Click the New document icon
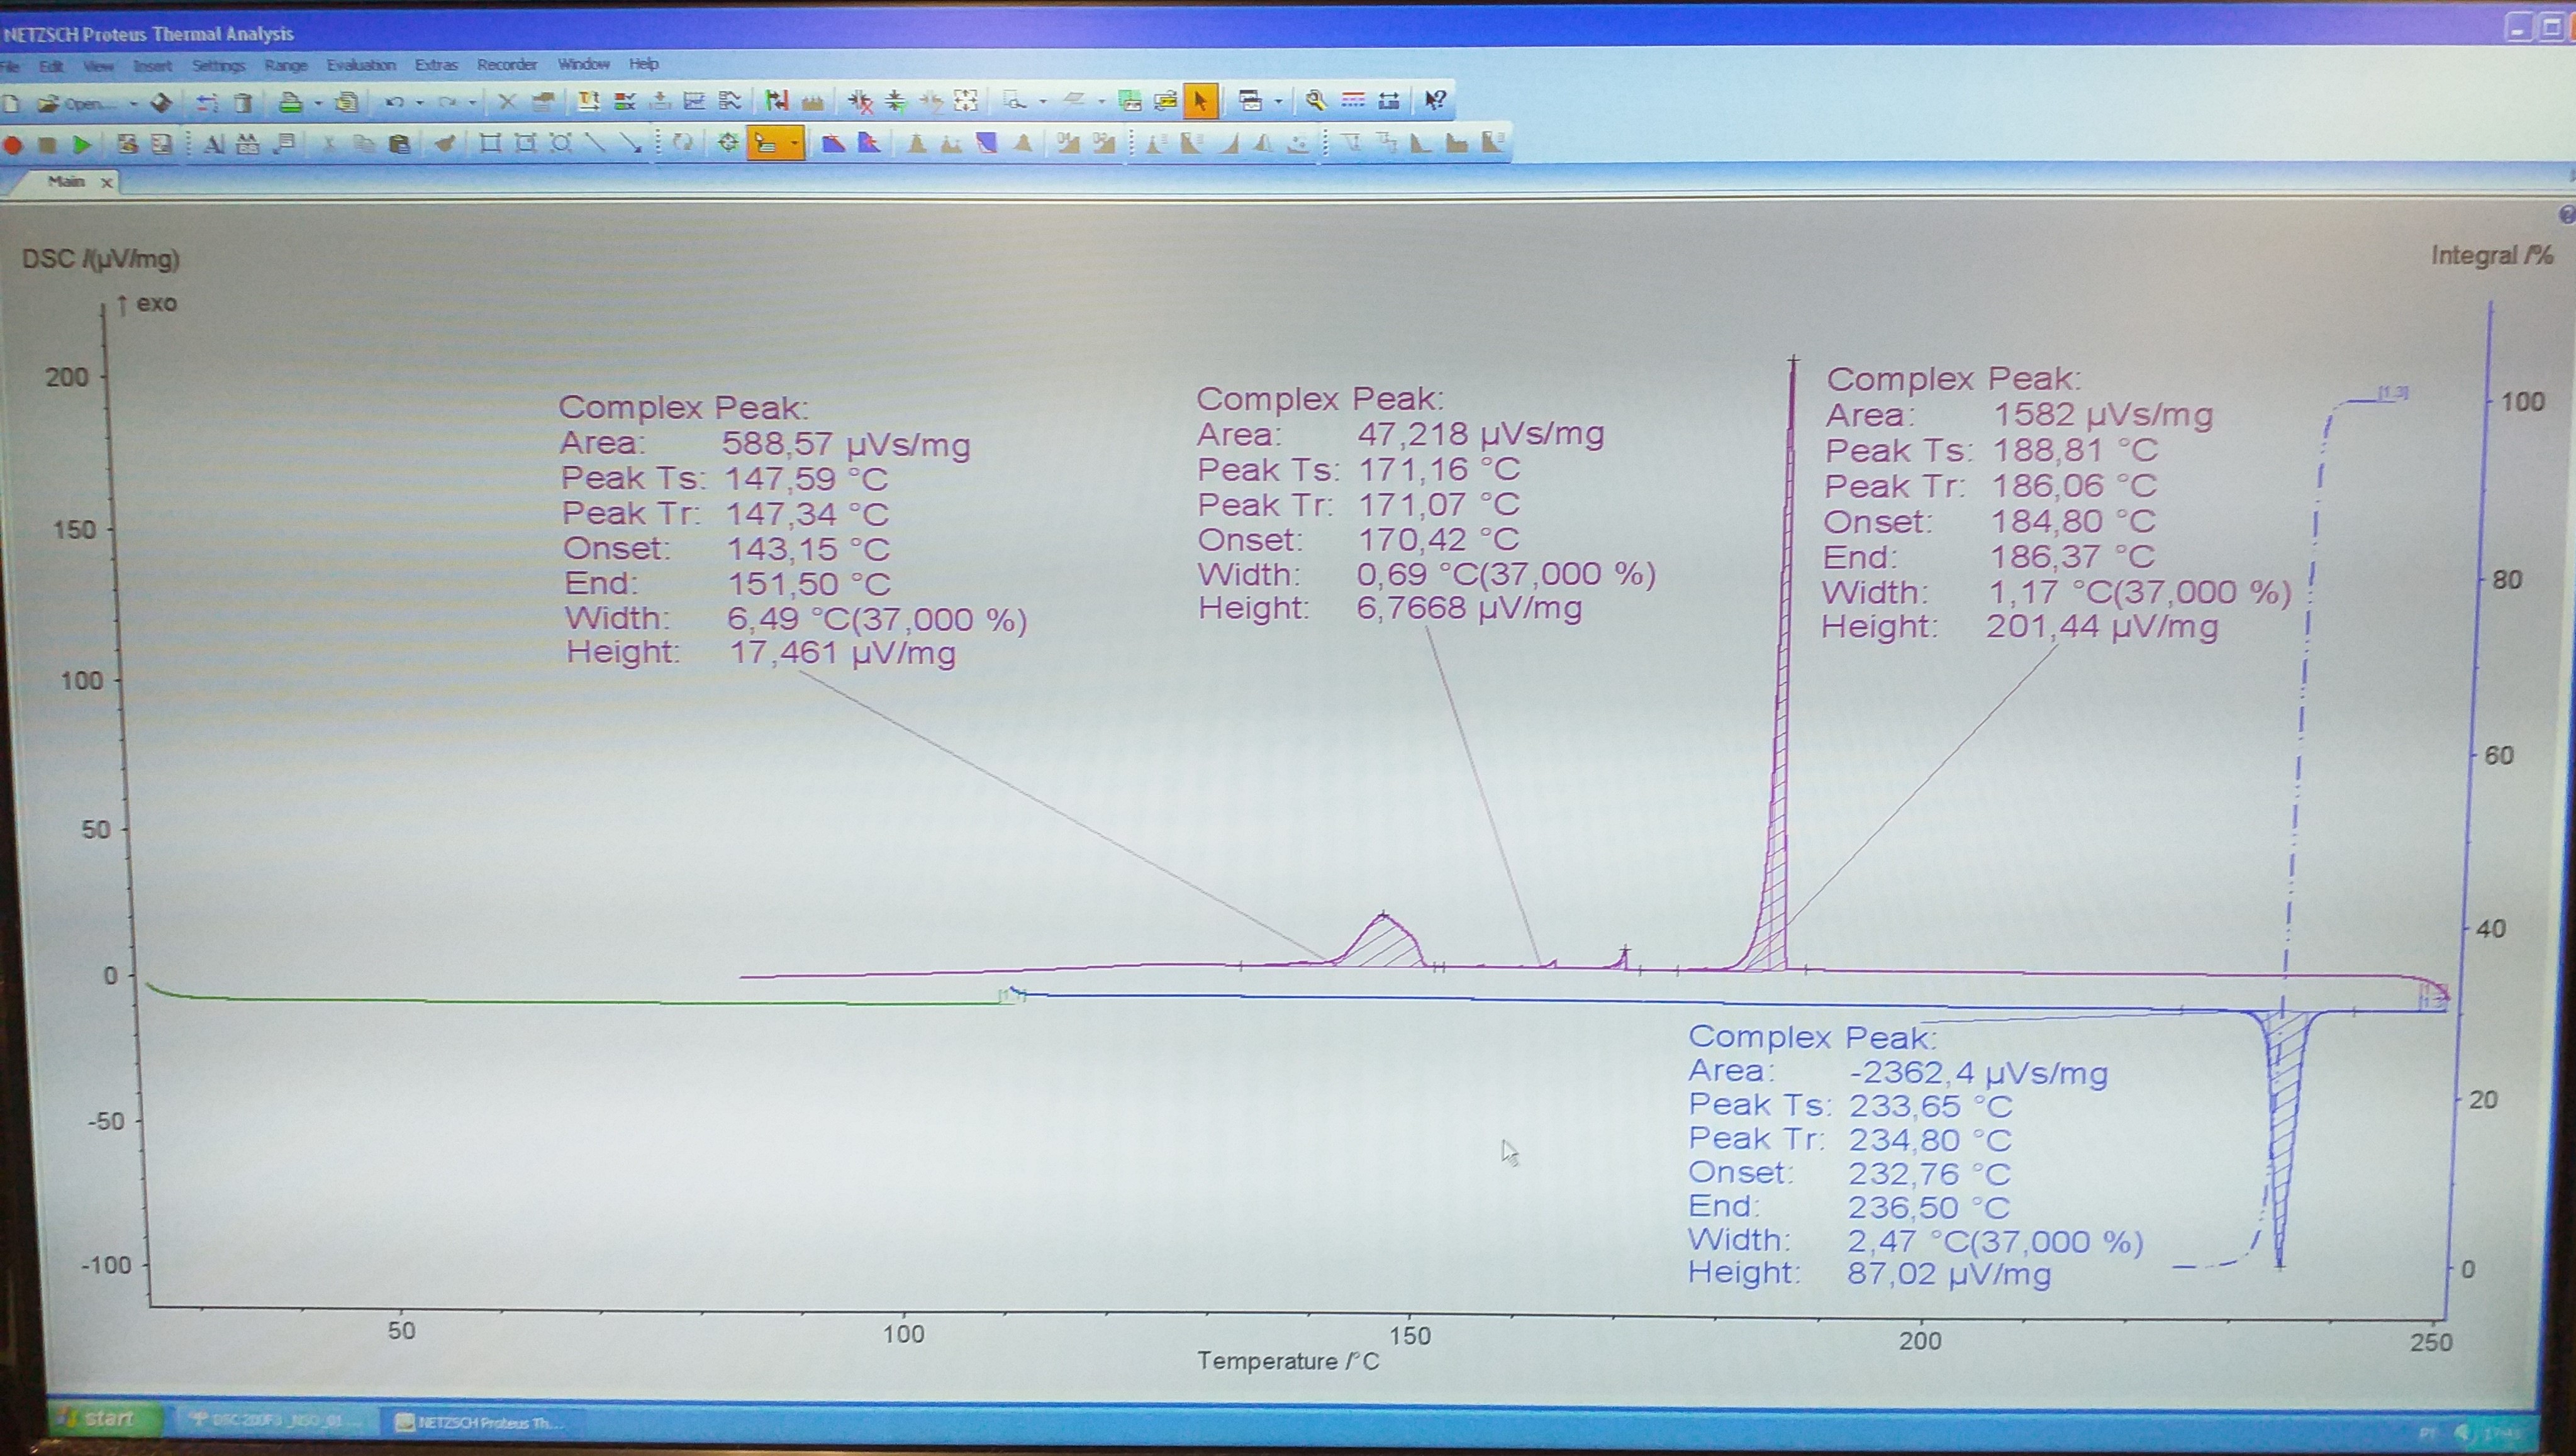 pyautogui.click(x=10, y=103)
